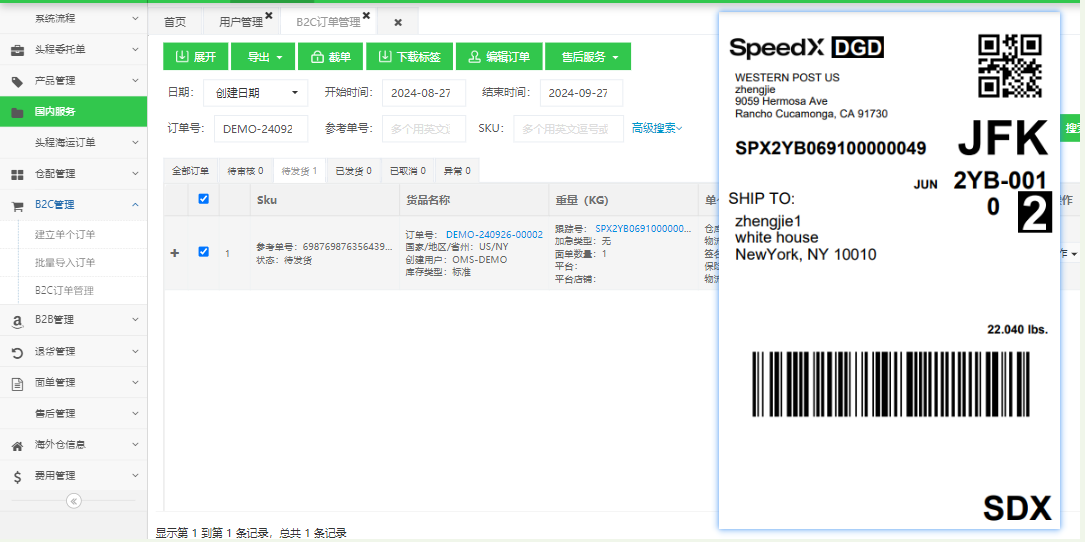The height and width of the screenshot is (542, 1085).
Task: Click the Amazon icon for B2B管理
Action: click(x=17, y=320)
